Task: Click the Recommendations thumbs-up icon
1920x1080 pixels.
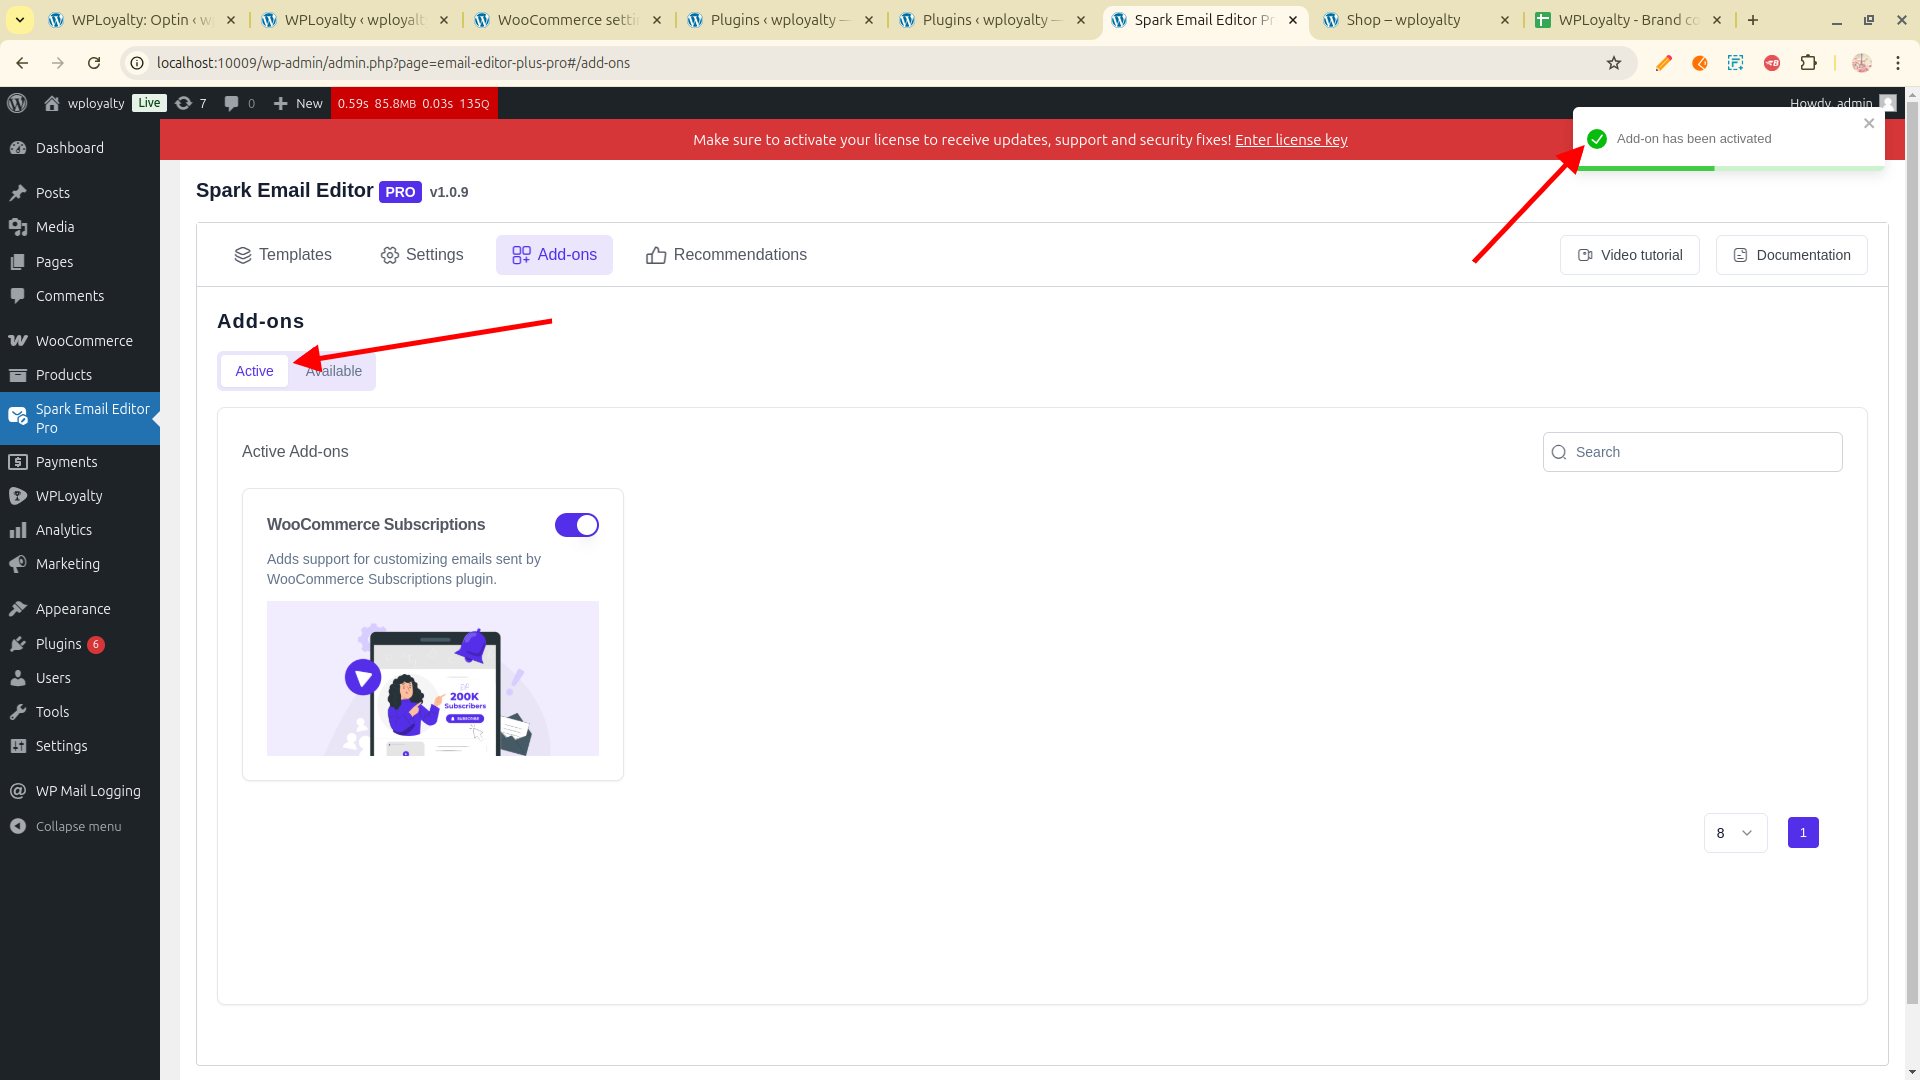Action: [656, 255]
